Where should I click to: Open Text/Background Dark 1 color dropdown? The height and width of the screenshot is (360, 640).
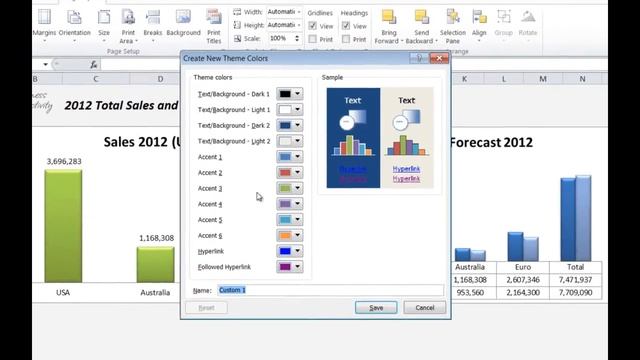tap(297, 94)
